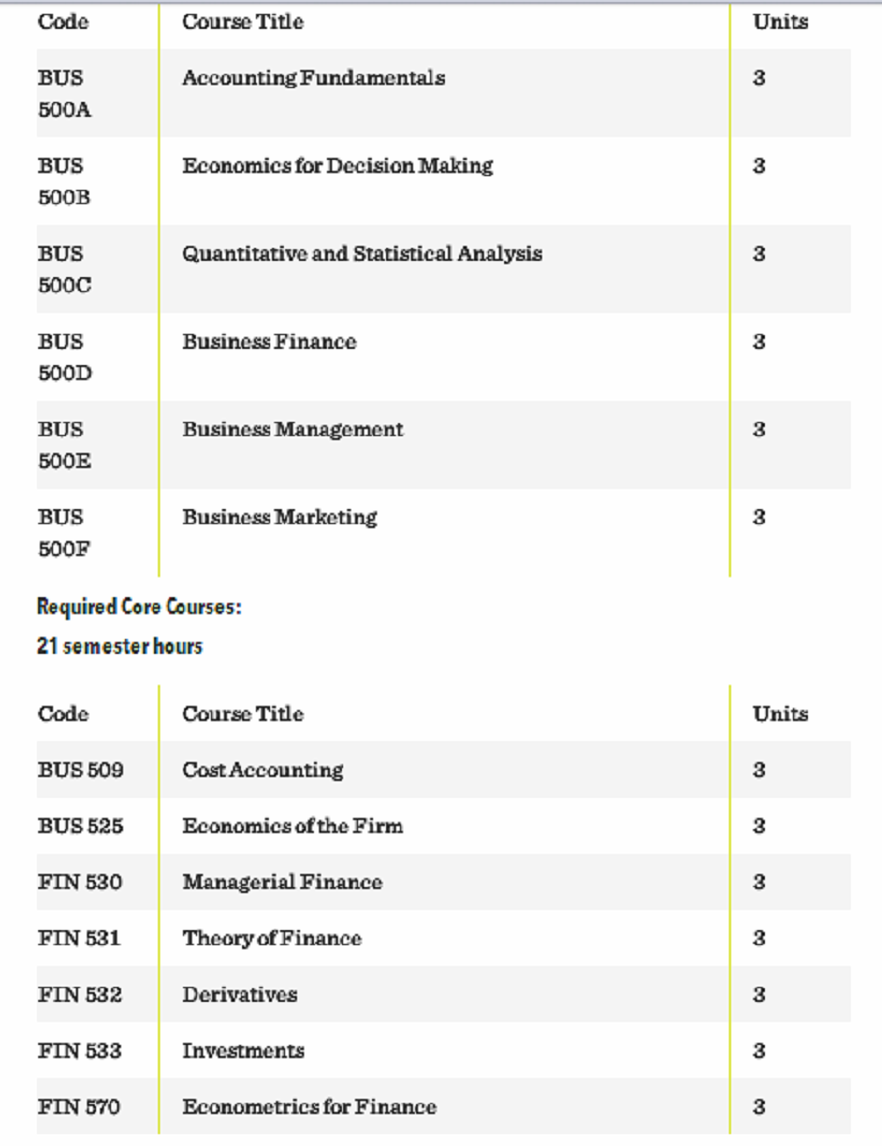882x1146 pixels.
Task: Click the Business Marketing course title
Action: [x=279, y=518]
